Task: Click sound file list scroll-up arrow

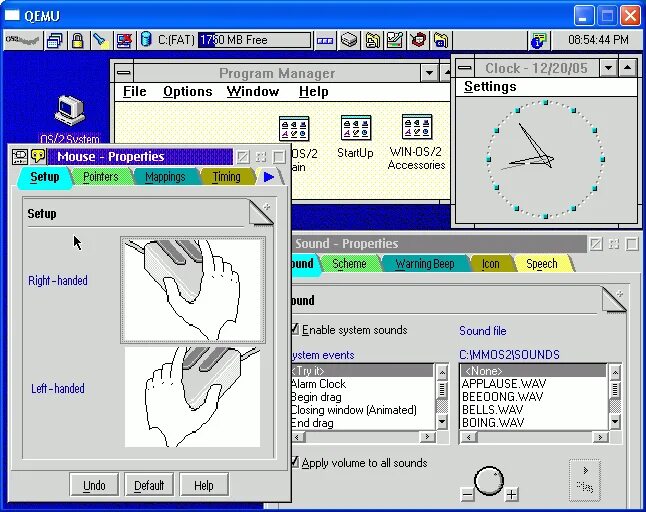Action: click(615, 373)
